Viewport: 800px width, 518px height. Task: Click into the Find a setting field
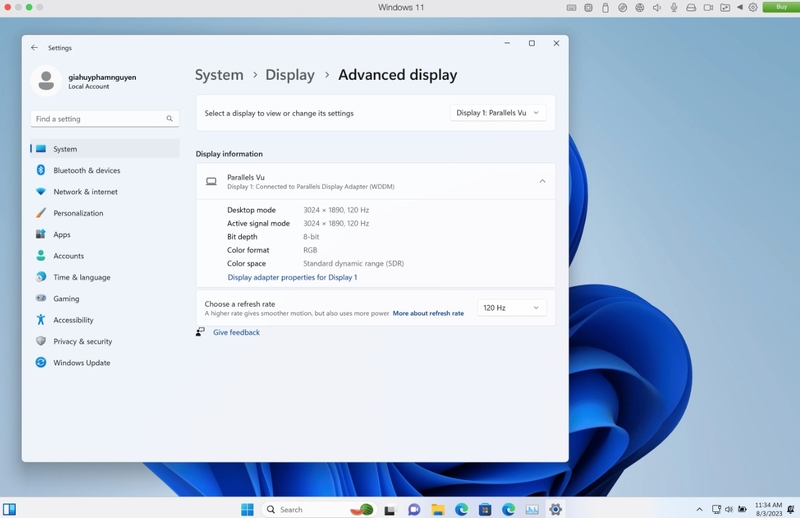click(x=105, y=118)
